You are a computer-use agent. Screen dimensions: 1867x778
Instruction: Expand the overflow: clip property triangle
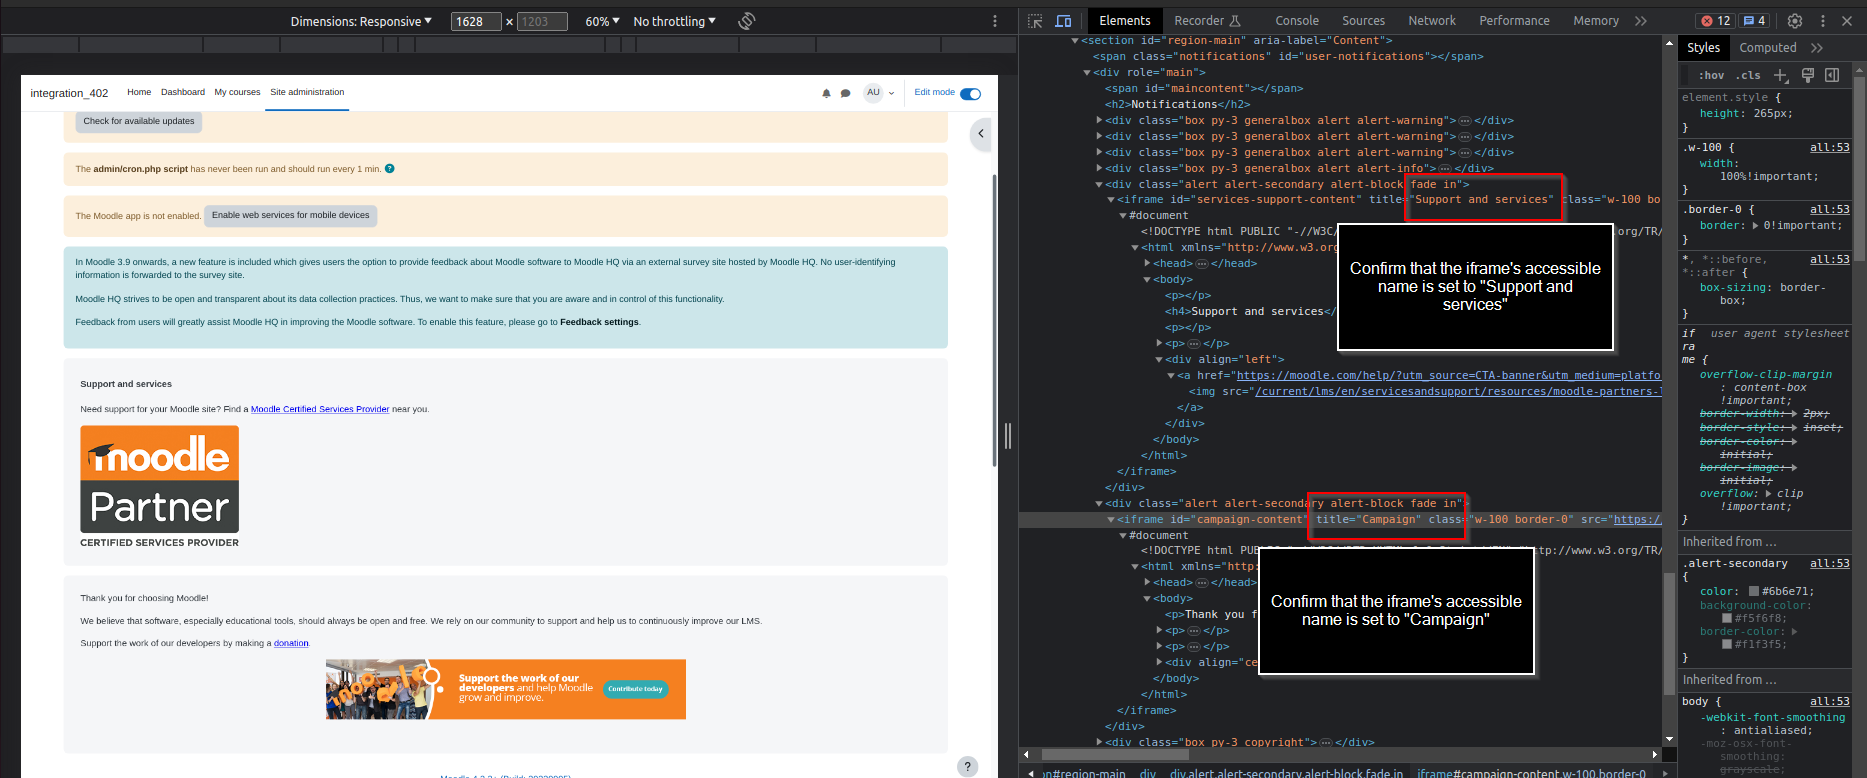1769,494
